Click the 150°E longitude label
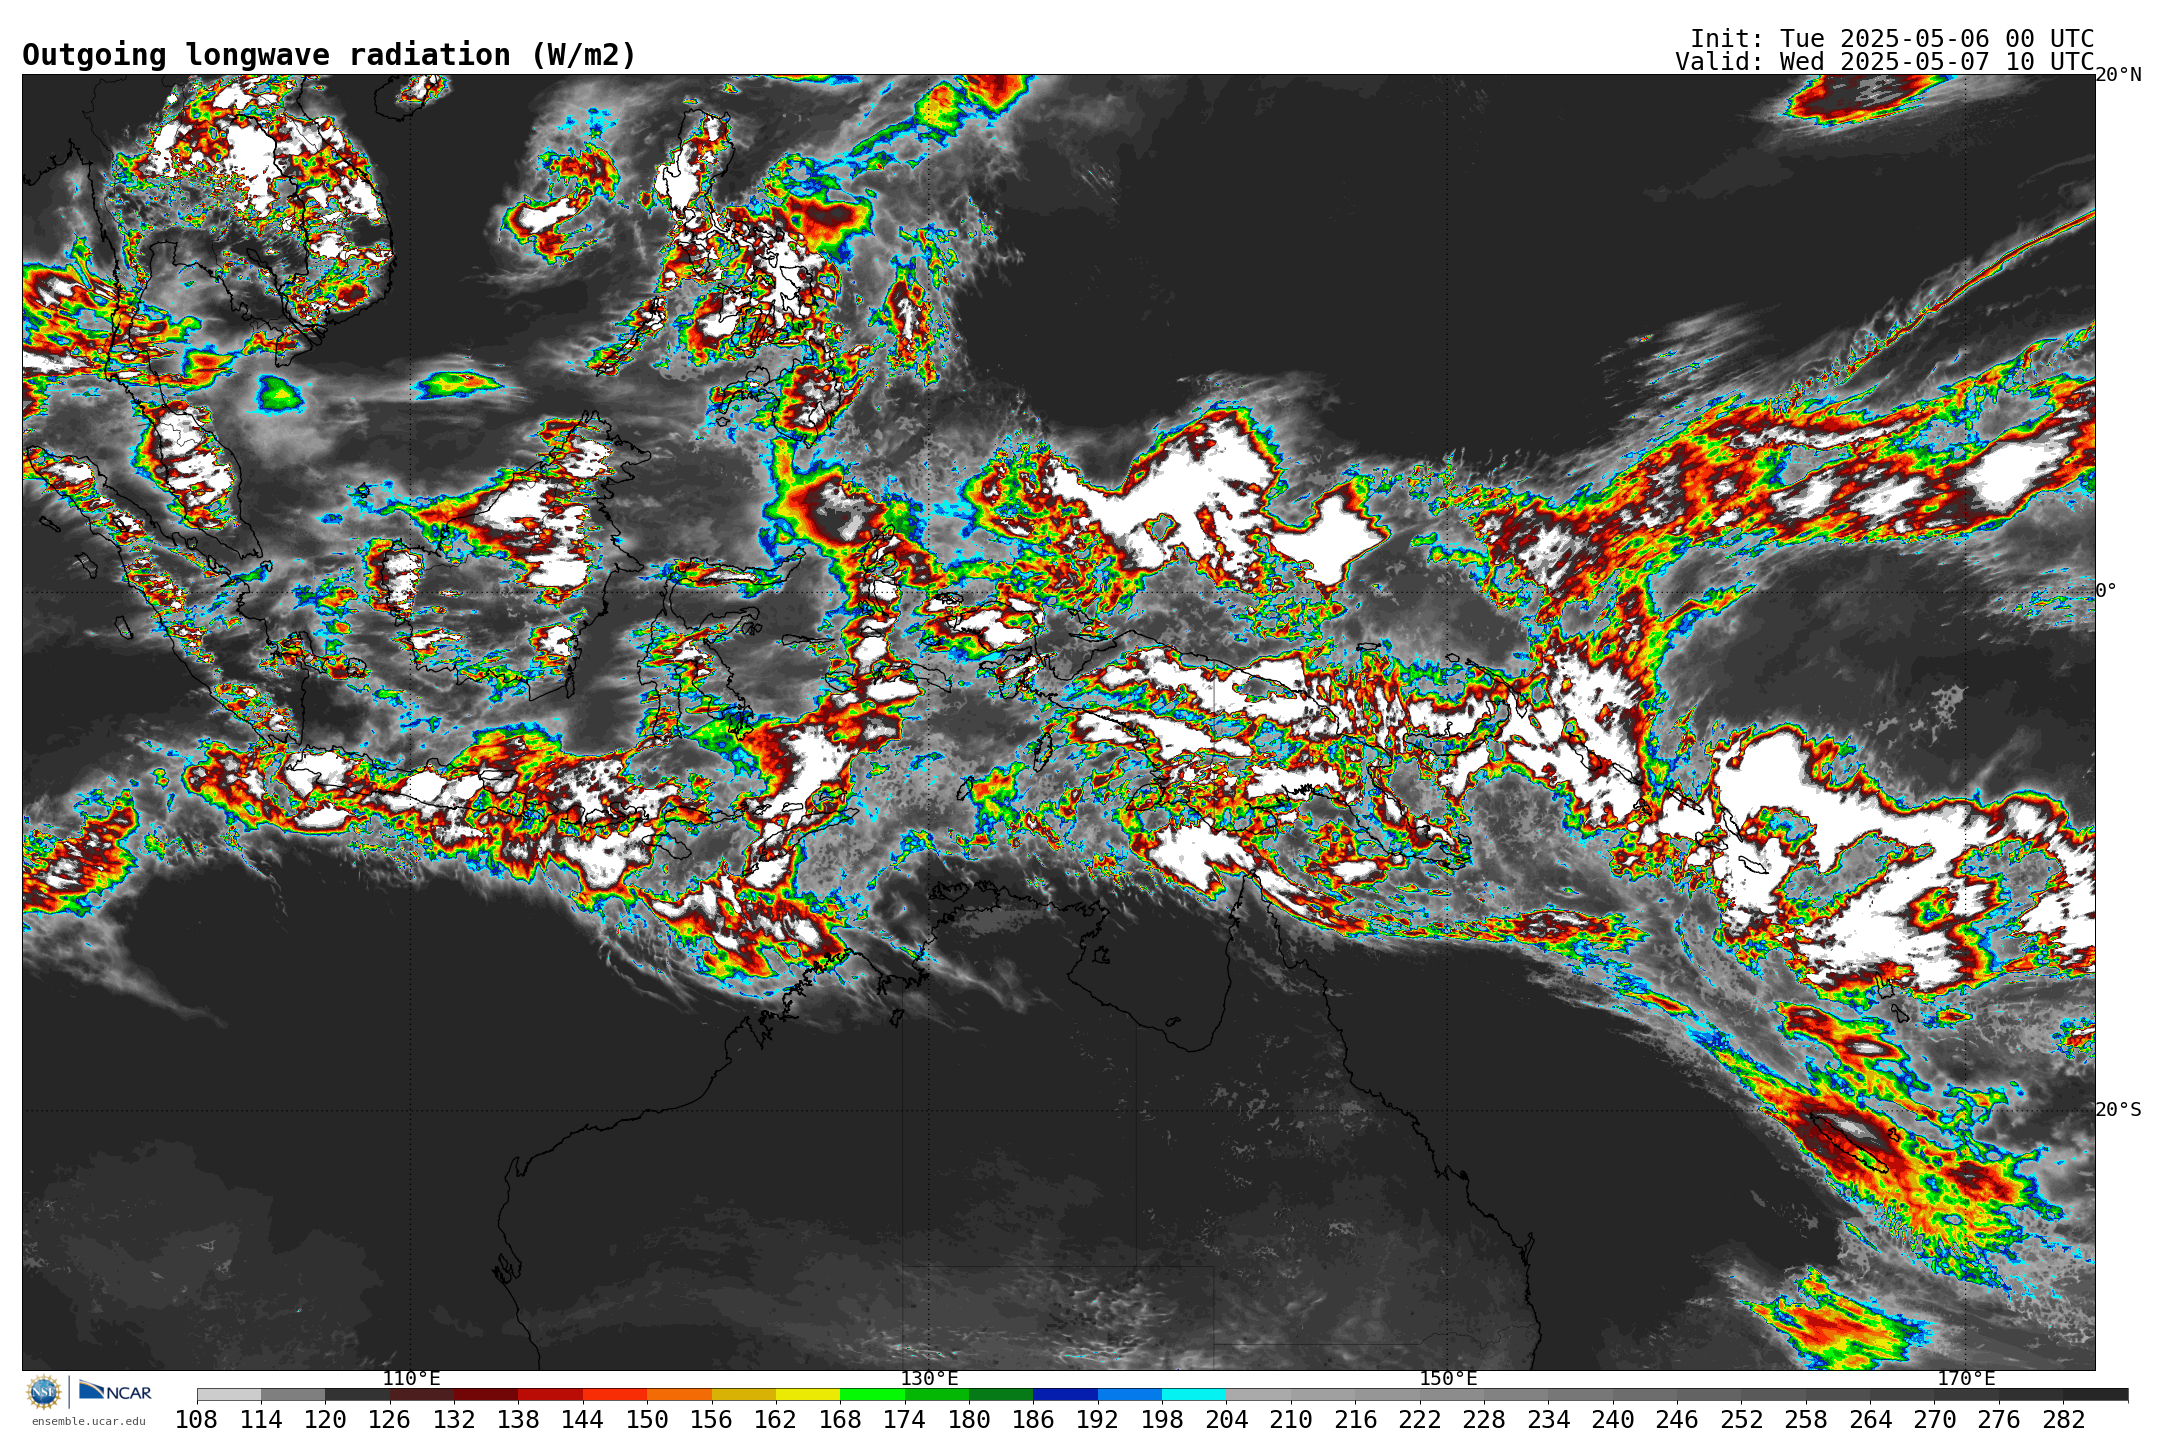 click(1448, 1378)
